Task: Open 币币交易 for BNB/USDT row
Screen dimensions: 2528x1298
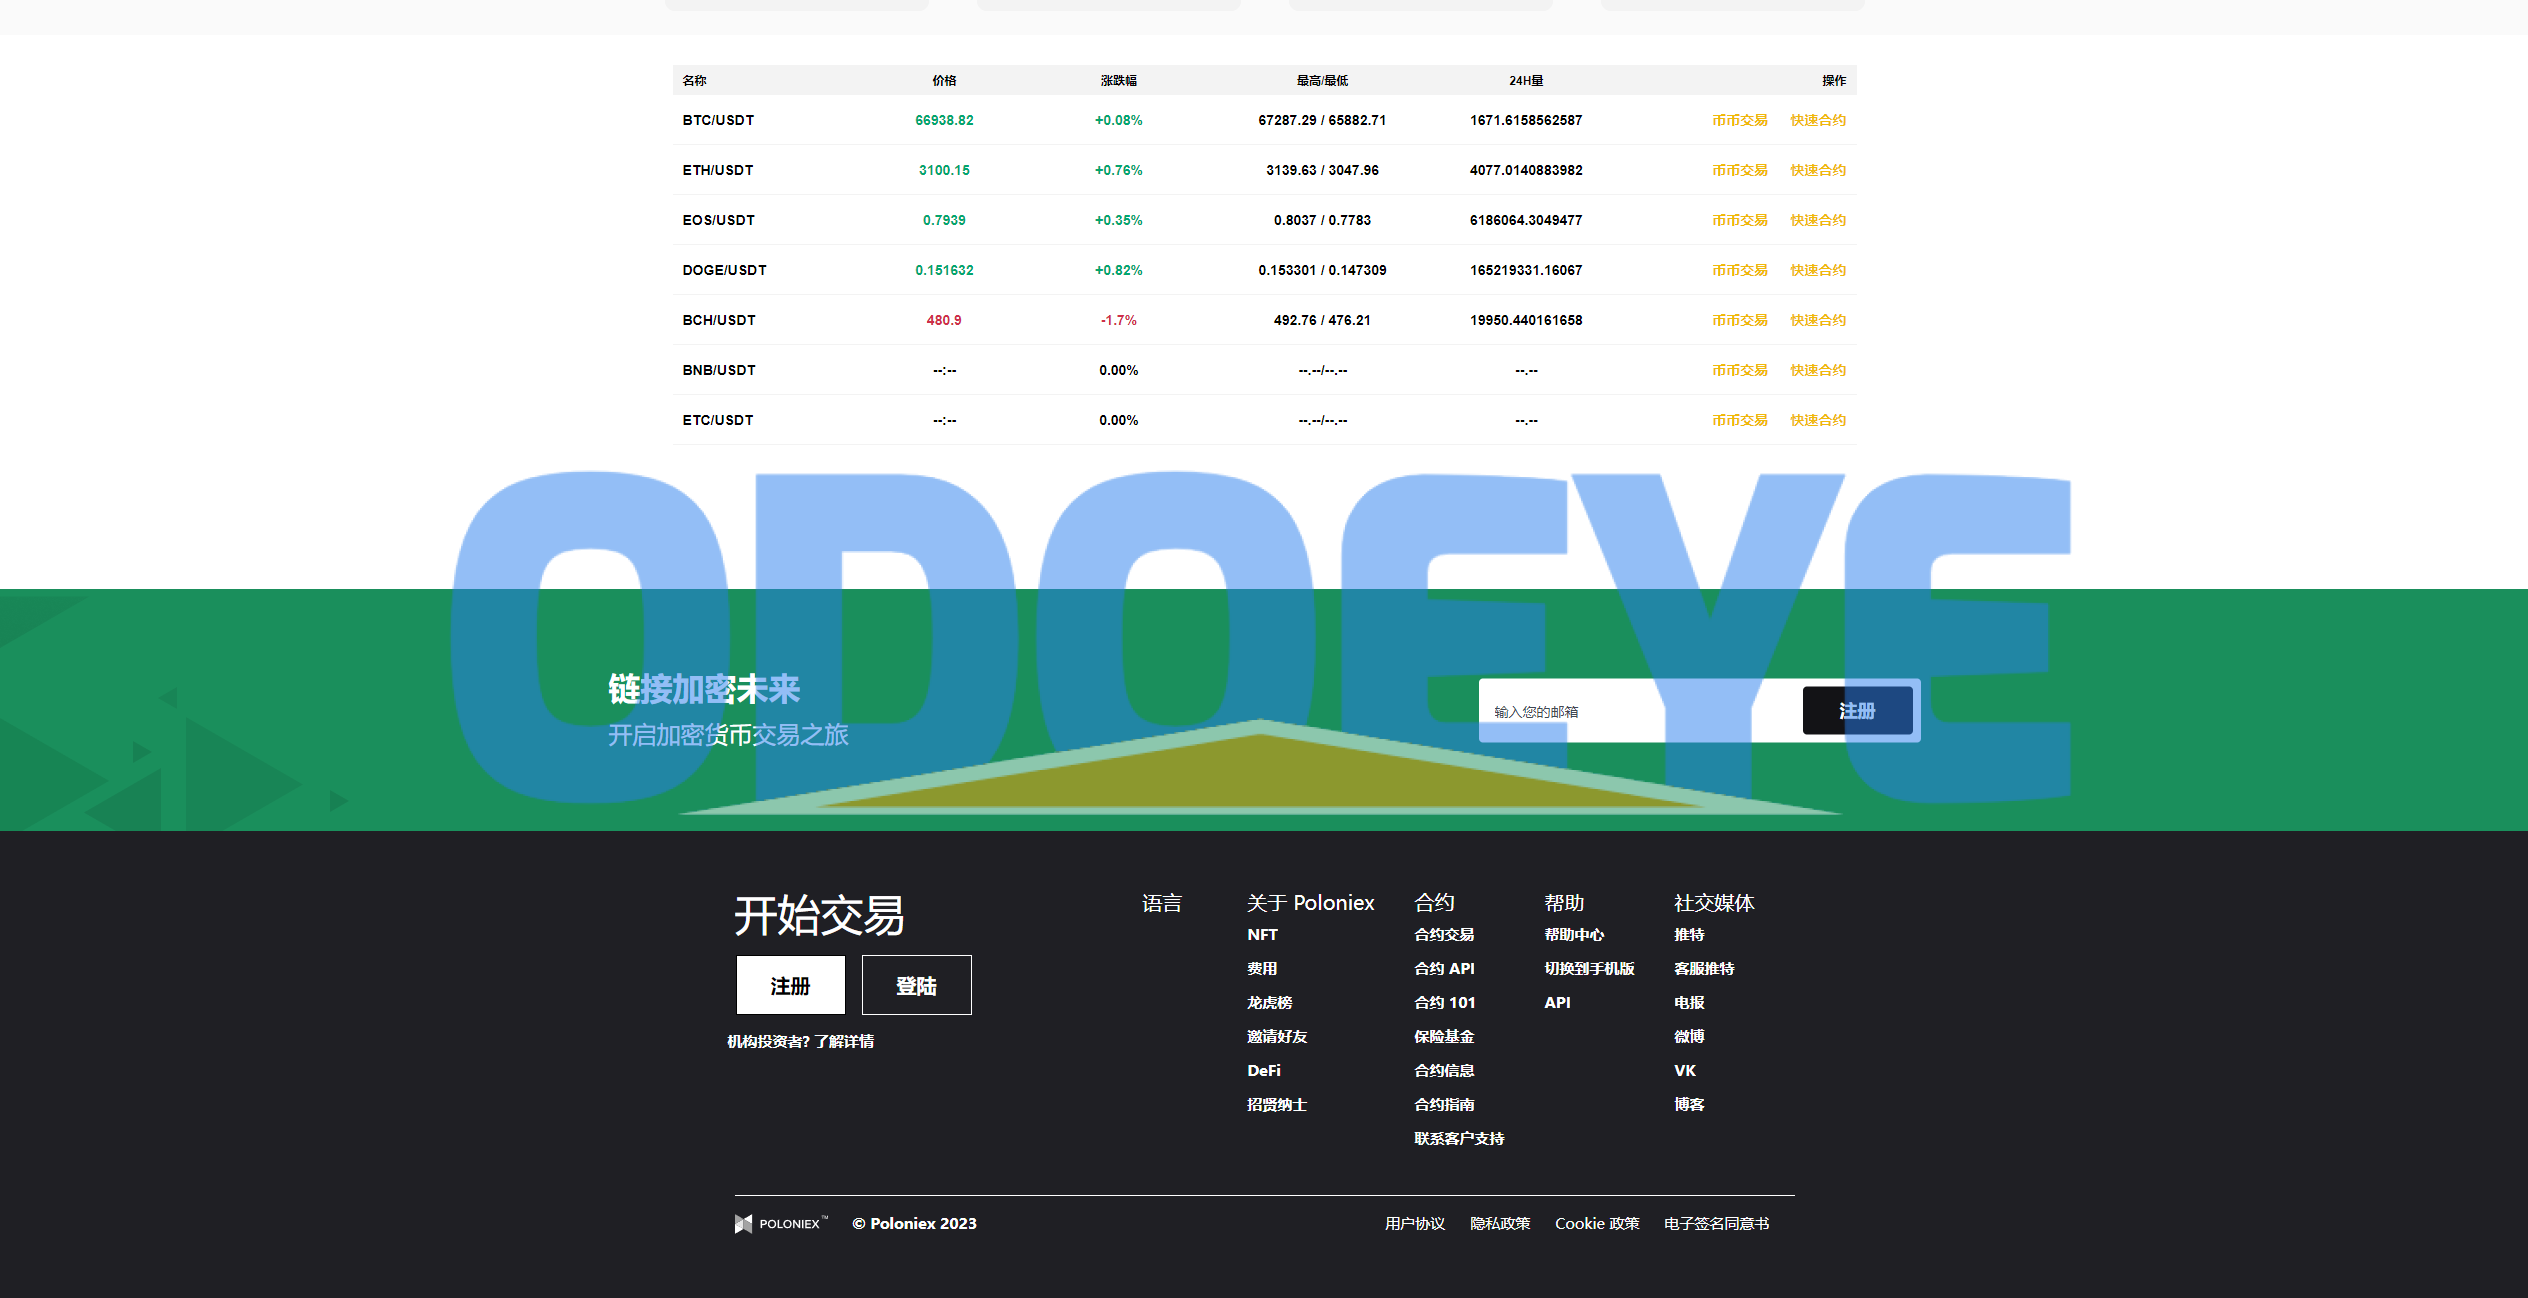Action: pyautogui.click(x=1739, y=370)
